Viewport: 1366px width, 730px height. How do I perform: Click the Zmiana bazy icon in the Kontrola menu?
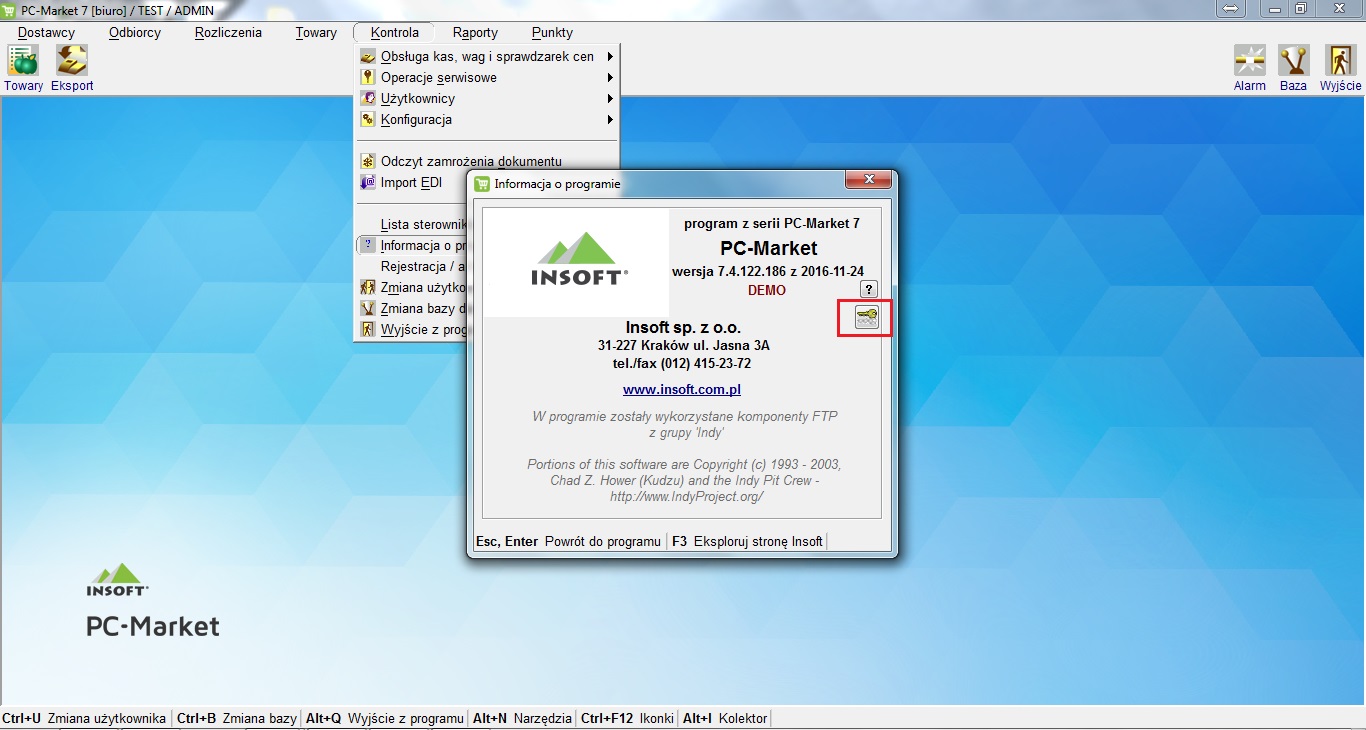point(368,309)
